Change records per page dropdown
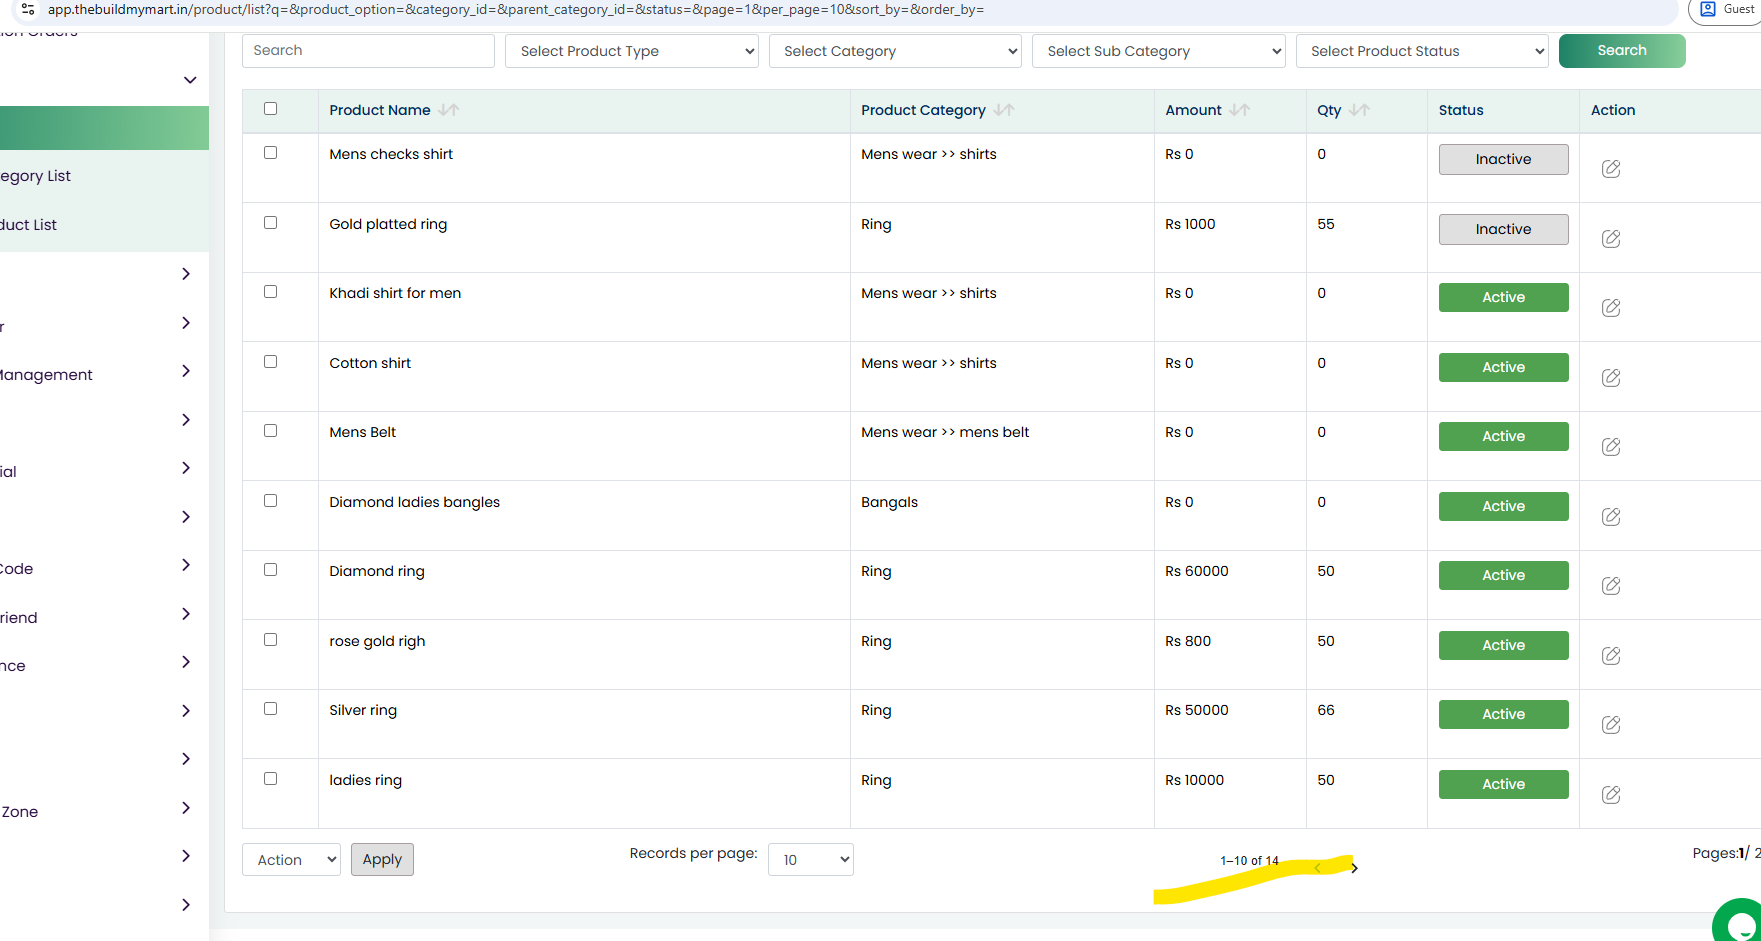 tap(811, 860)
